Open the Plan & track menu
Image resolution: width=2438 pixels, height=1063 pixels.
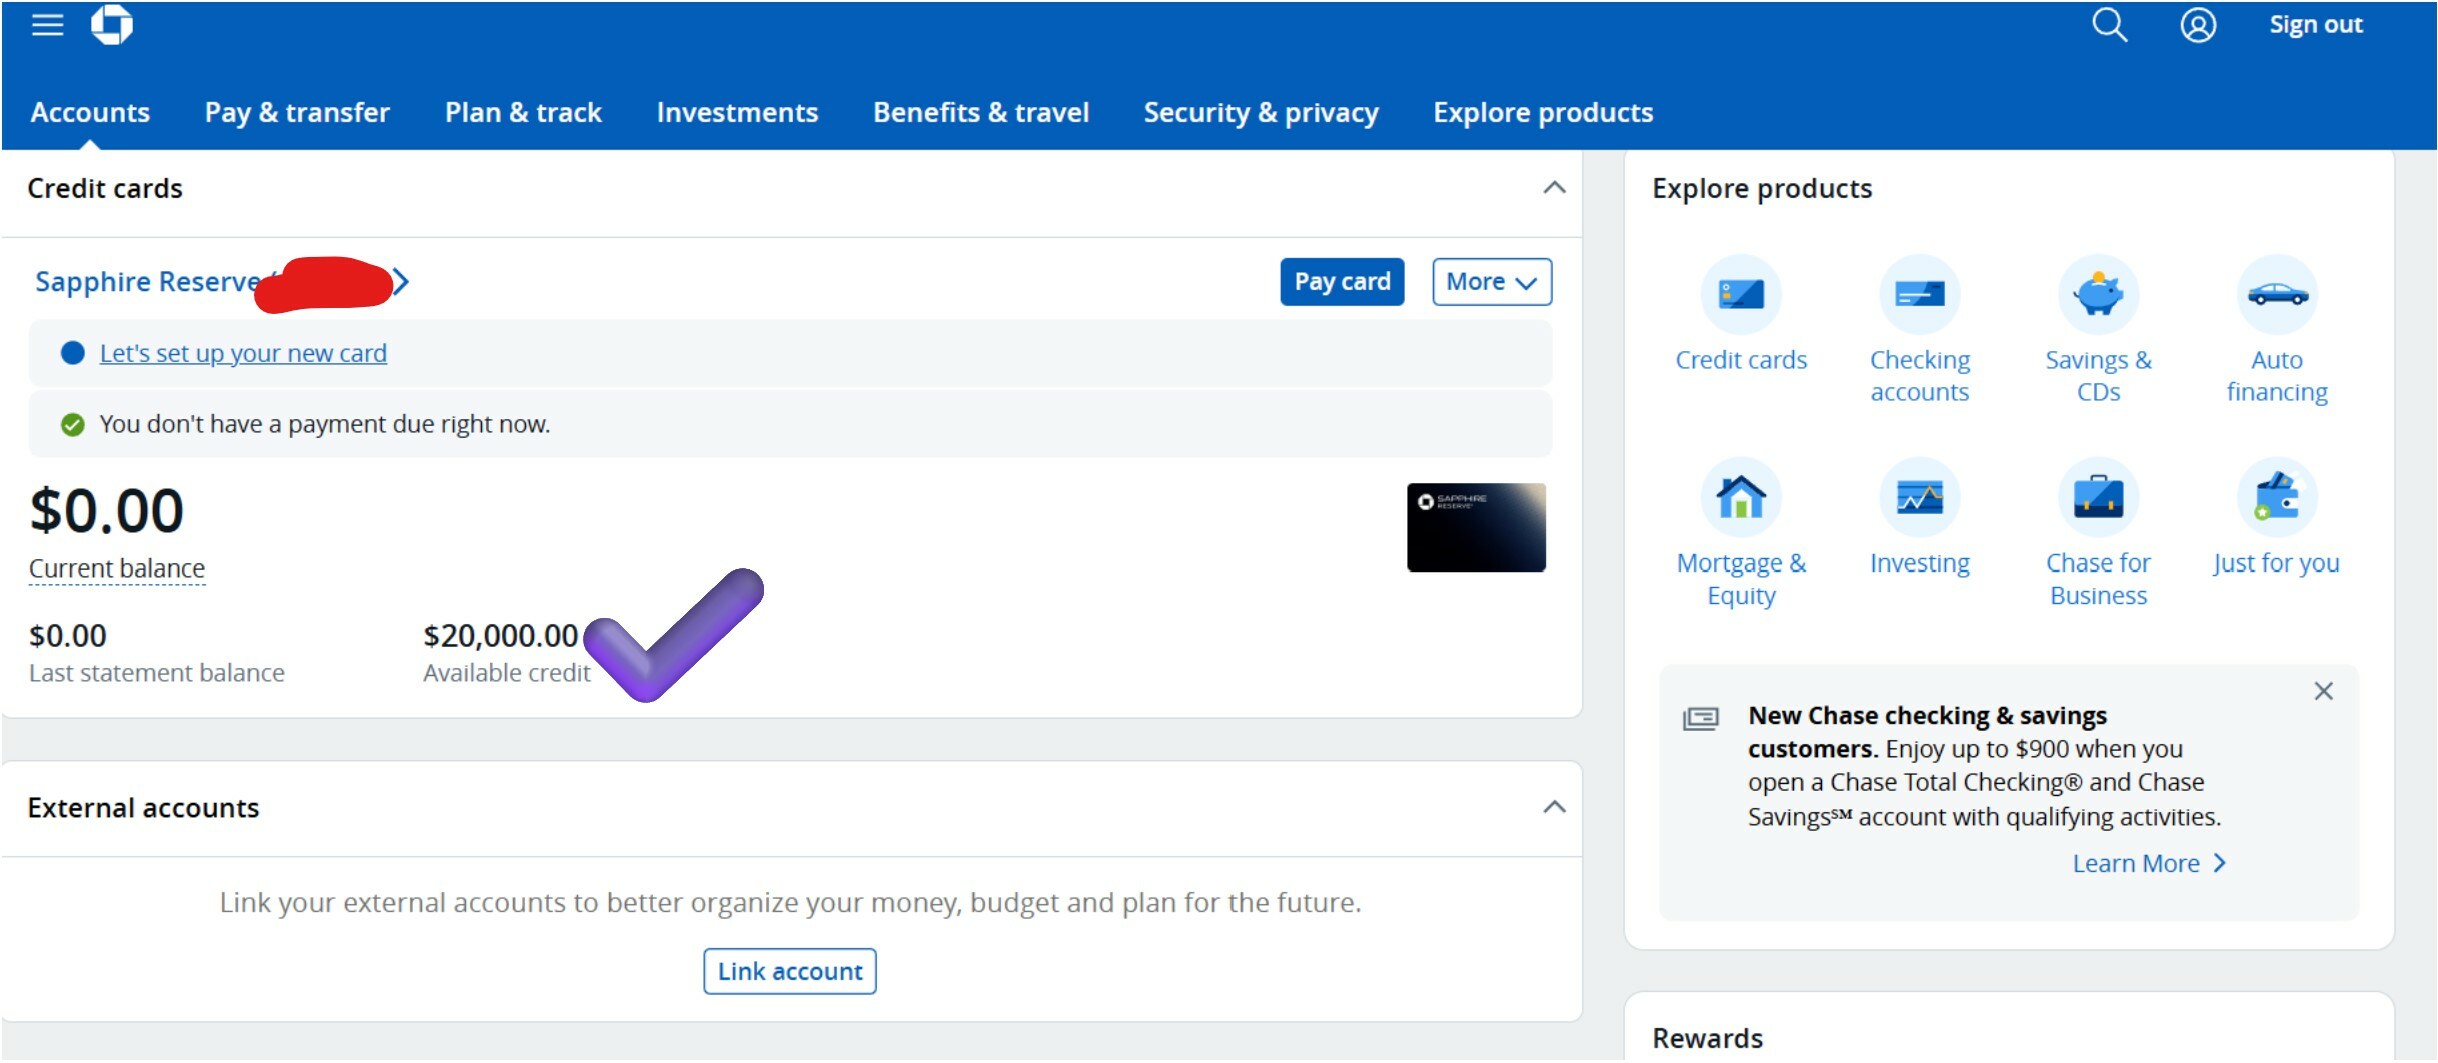pos(523,112)
